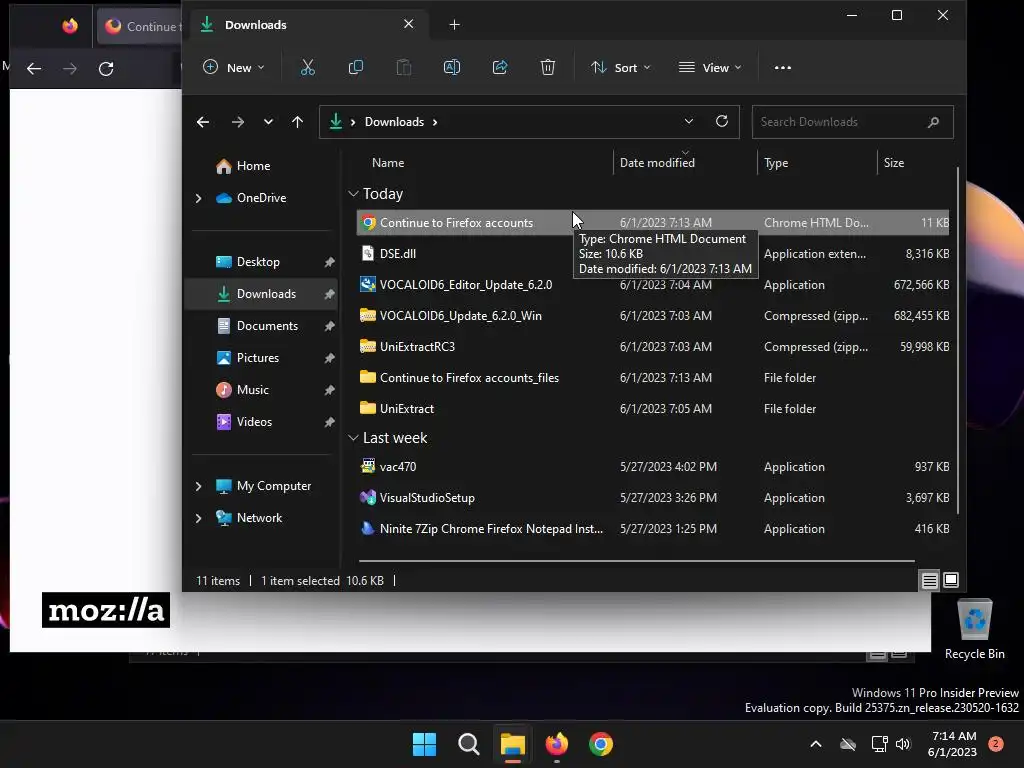Viewport: 1024px width, 768px height.
Task: Open taskbar Search
Action: tap(468, 744)
